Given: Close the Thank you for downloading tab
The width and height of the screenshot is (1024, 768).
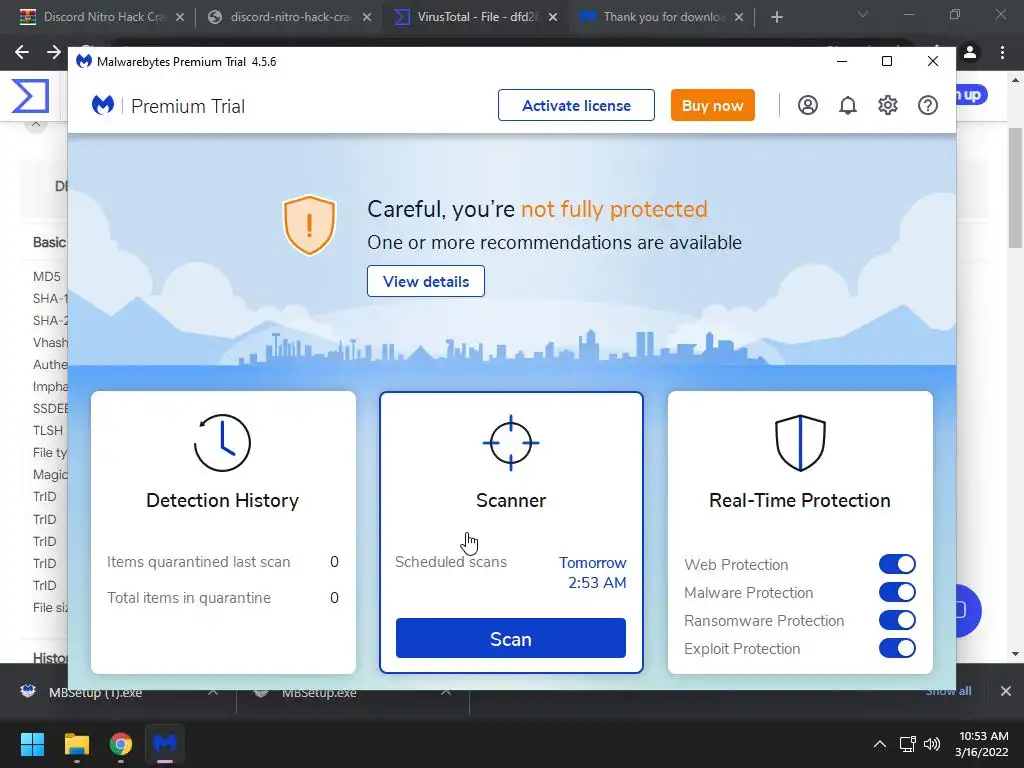Looking at the screenshot, I should click(x=739, y=17).
